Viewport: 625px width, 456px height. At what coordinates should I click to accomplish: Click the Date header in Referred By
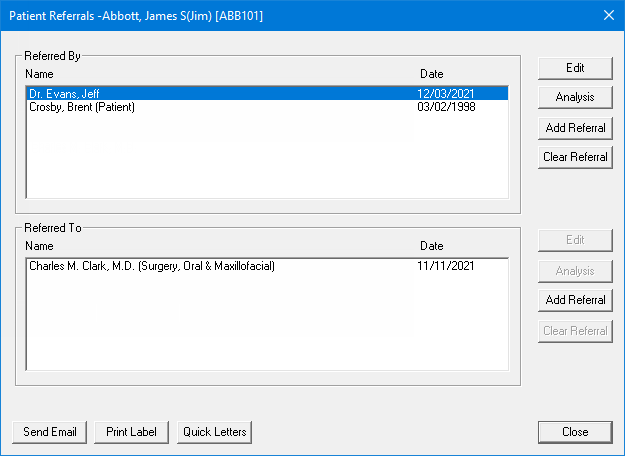(x=431, y=74)
